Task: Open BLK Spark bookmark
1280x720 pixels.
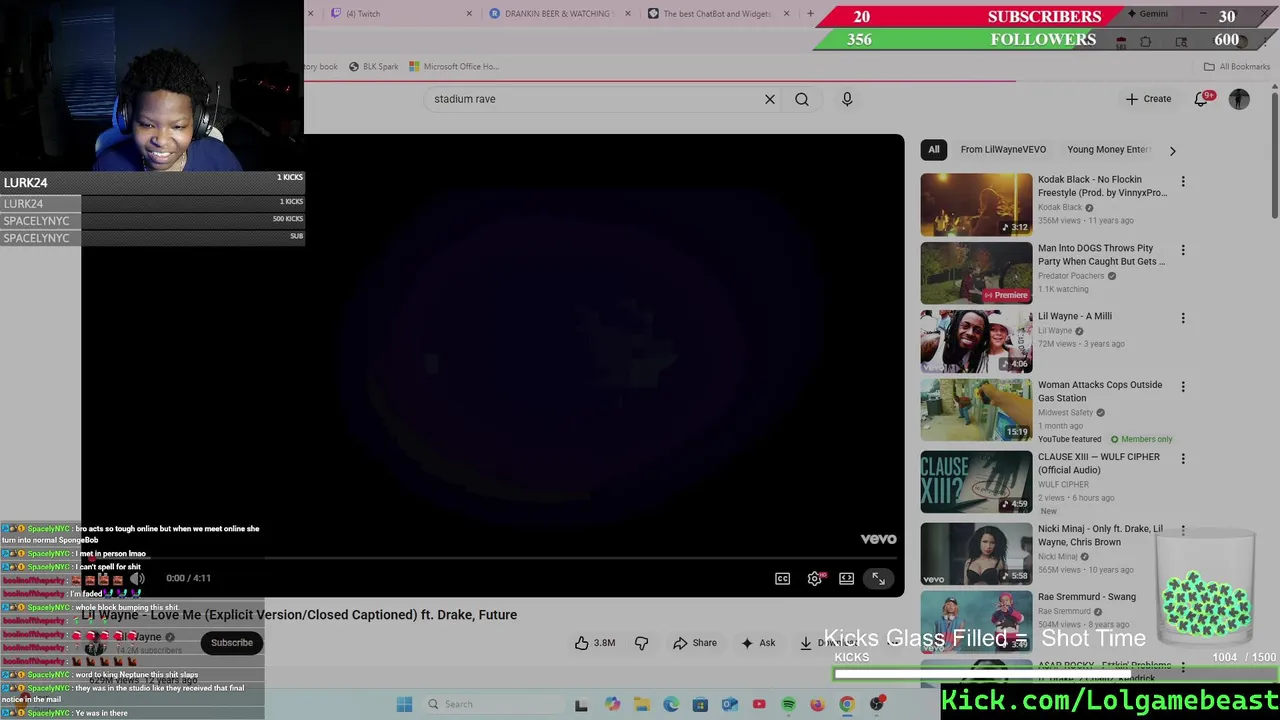Action: click(373, 67)
